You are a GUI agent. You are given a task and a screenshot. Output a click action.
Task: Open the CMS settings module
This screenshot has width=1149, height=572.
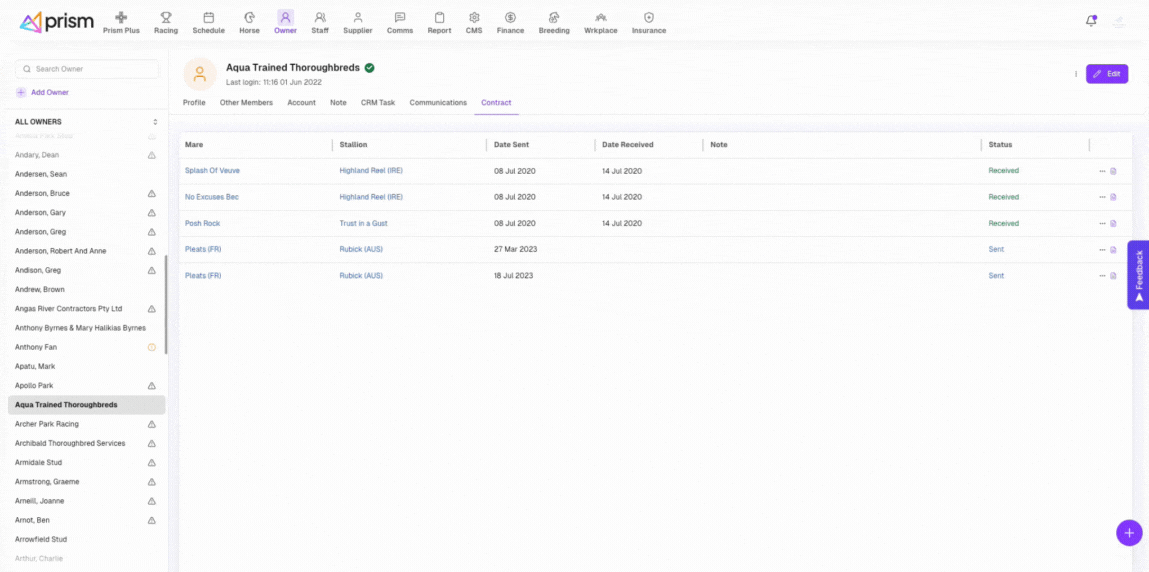point(474,22)
